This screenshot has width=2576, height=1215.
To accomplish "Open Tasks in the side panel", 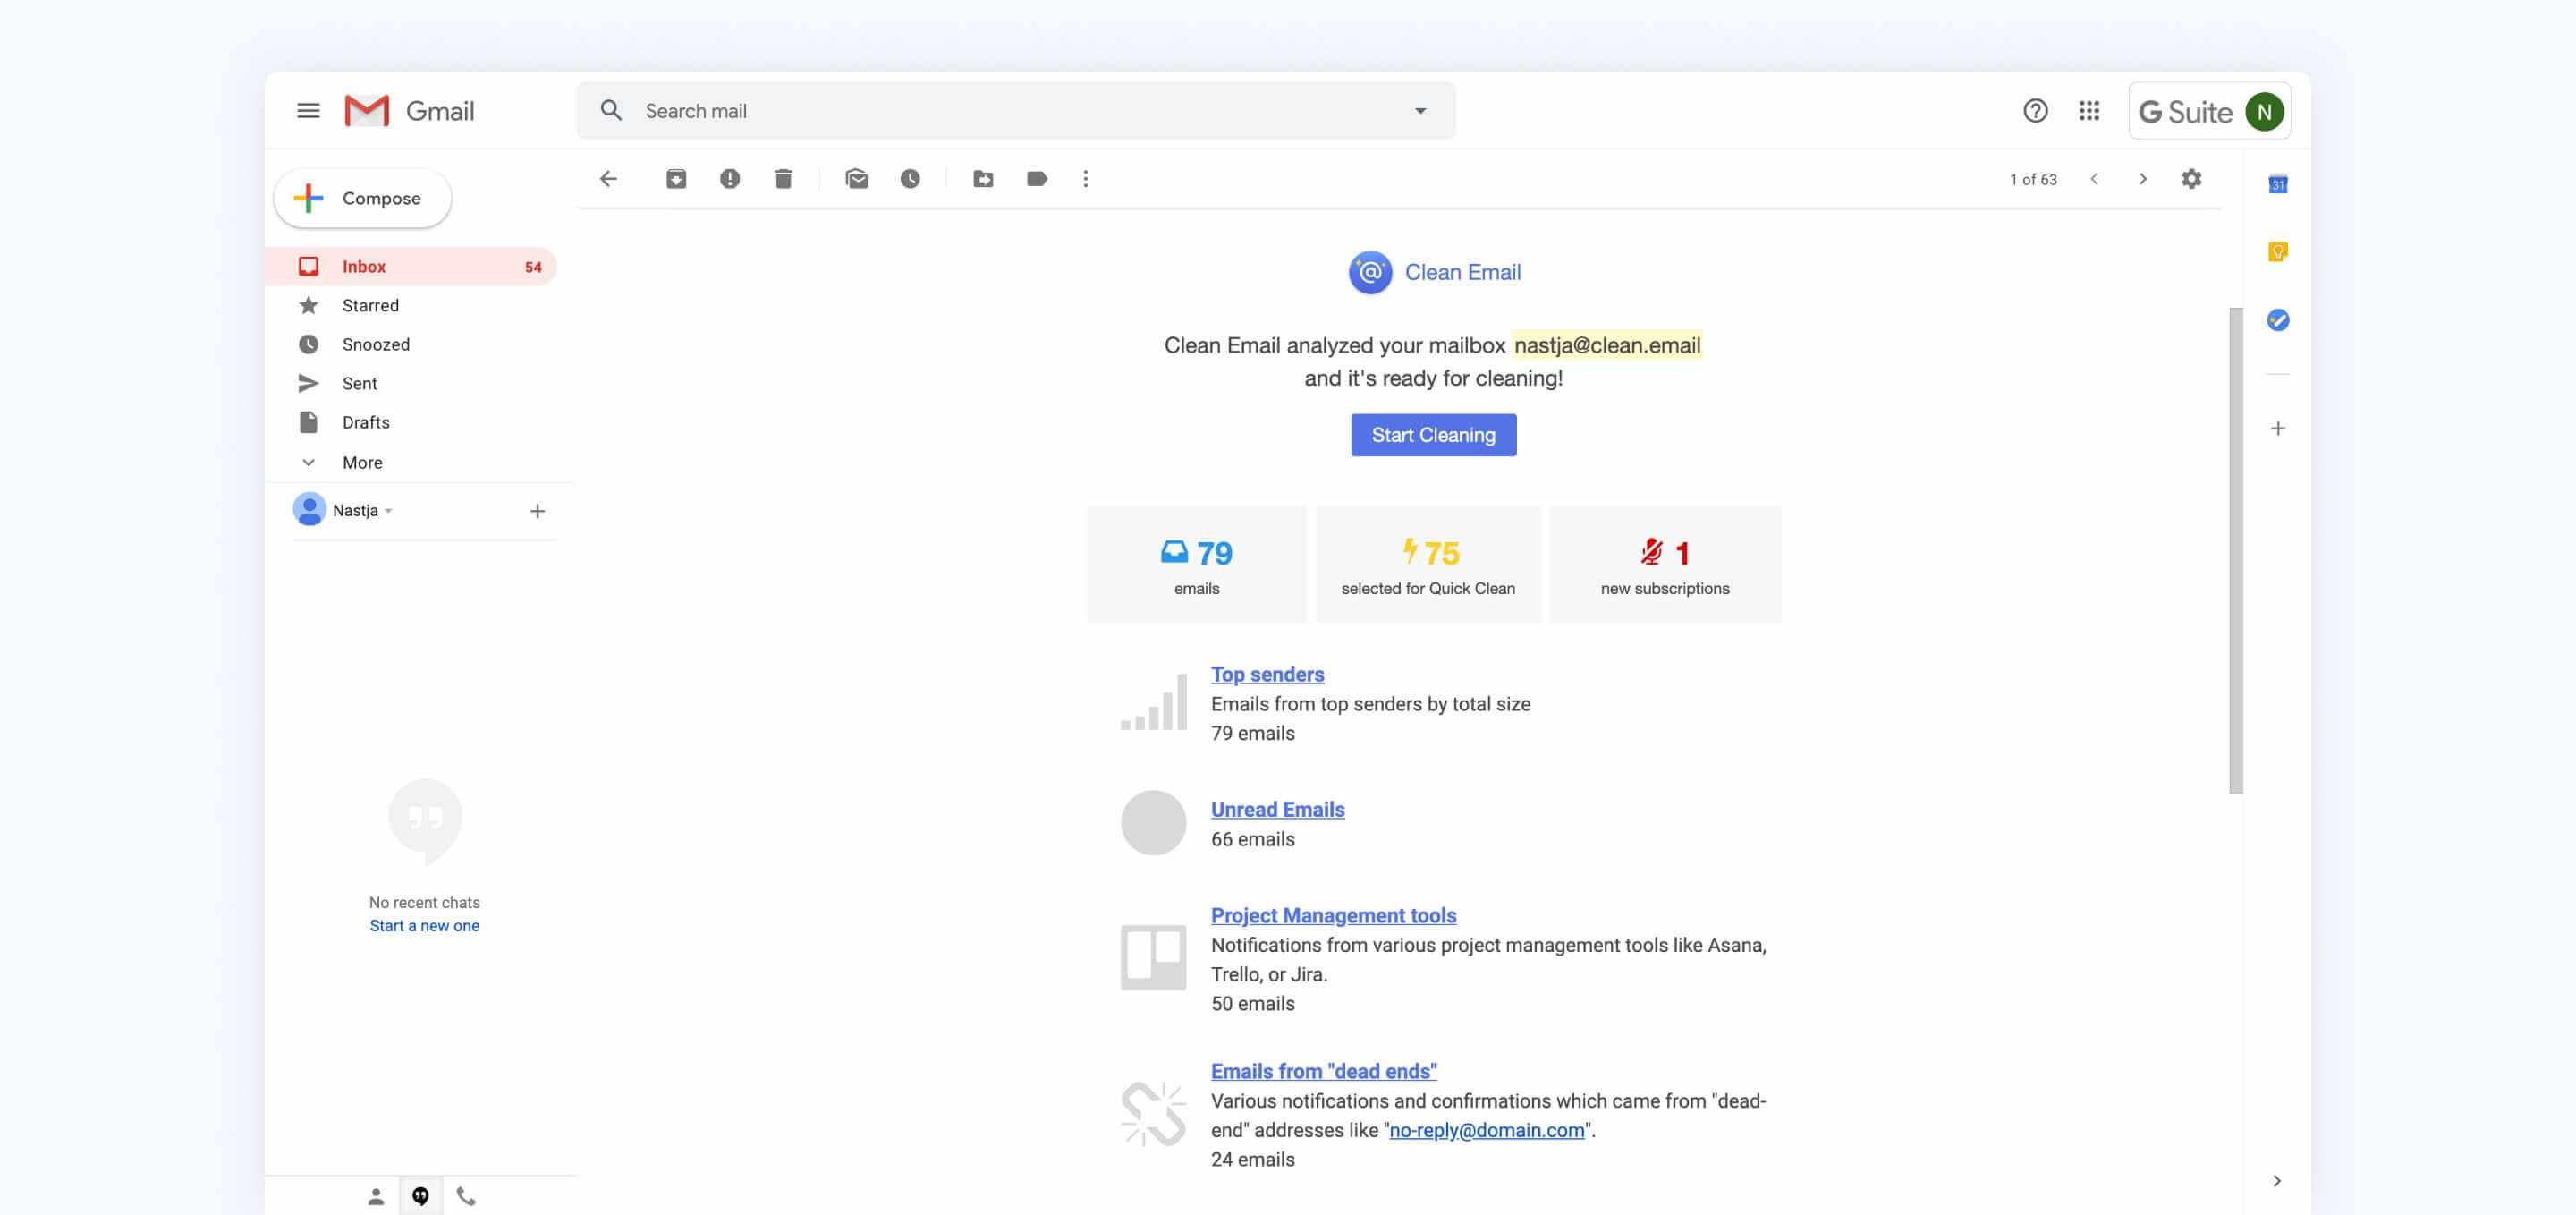I will [2278, 321].
